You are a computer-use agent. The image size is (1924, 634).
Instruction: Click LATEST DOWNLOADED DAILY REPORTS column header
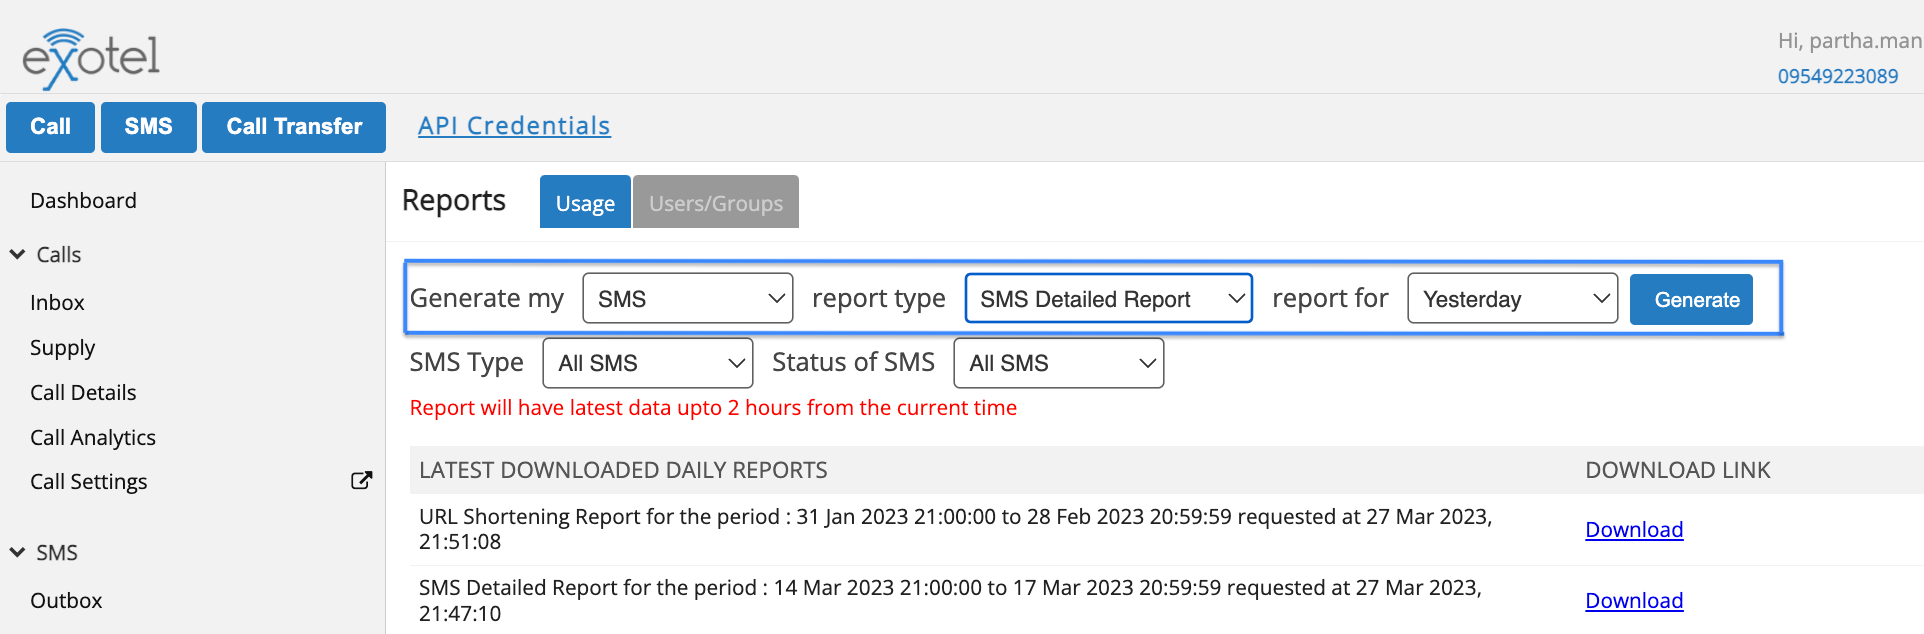tap(623, 470)
